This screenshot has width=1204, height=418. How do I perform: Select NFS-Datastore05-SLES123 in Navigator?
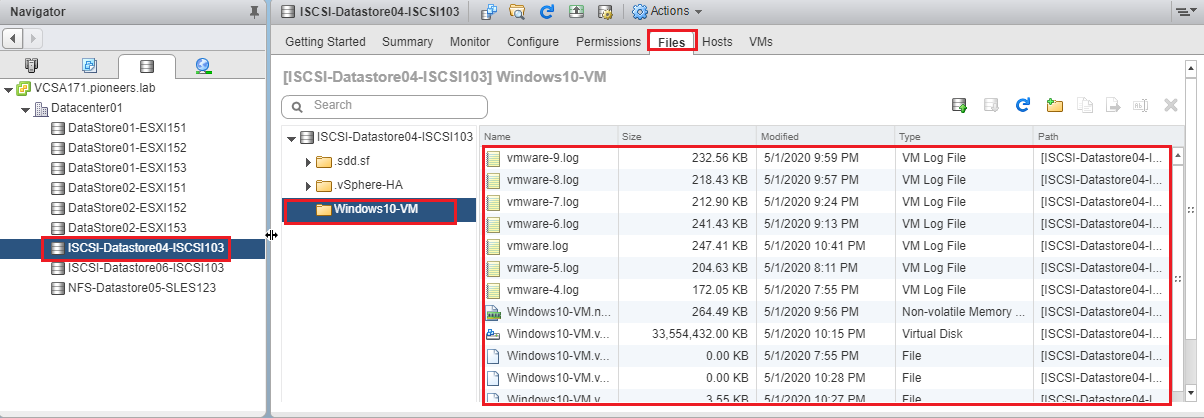[132, 288]
